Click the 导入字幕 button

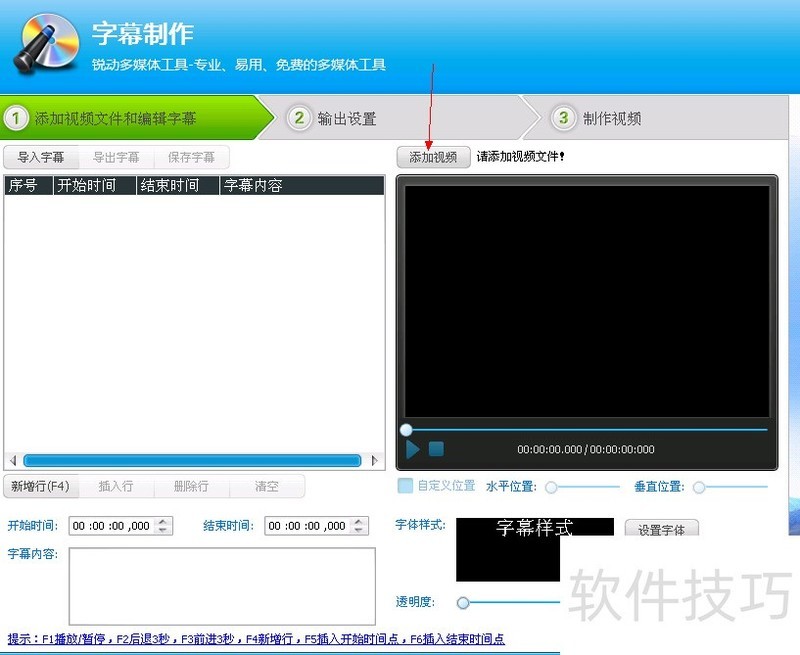point(41,157)
